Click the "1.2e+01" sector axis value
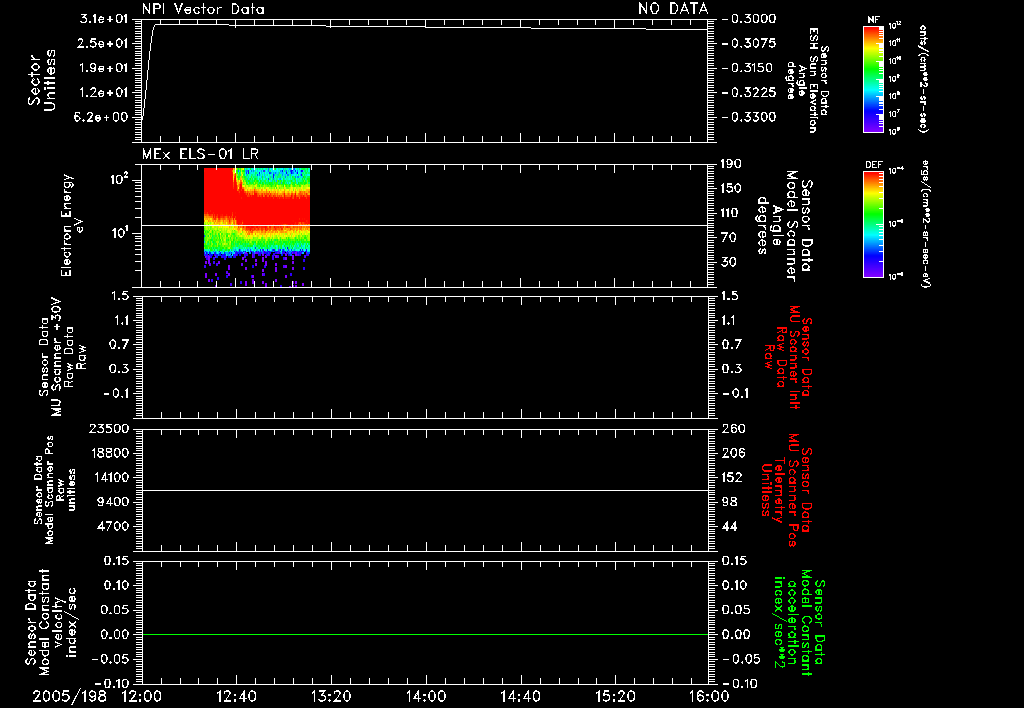The image size is (1024, 708). click(103, 93)
